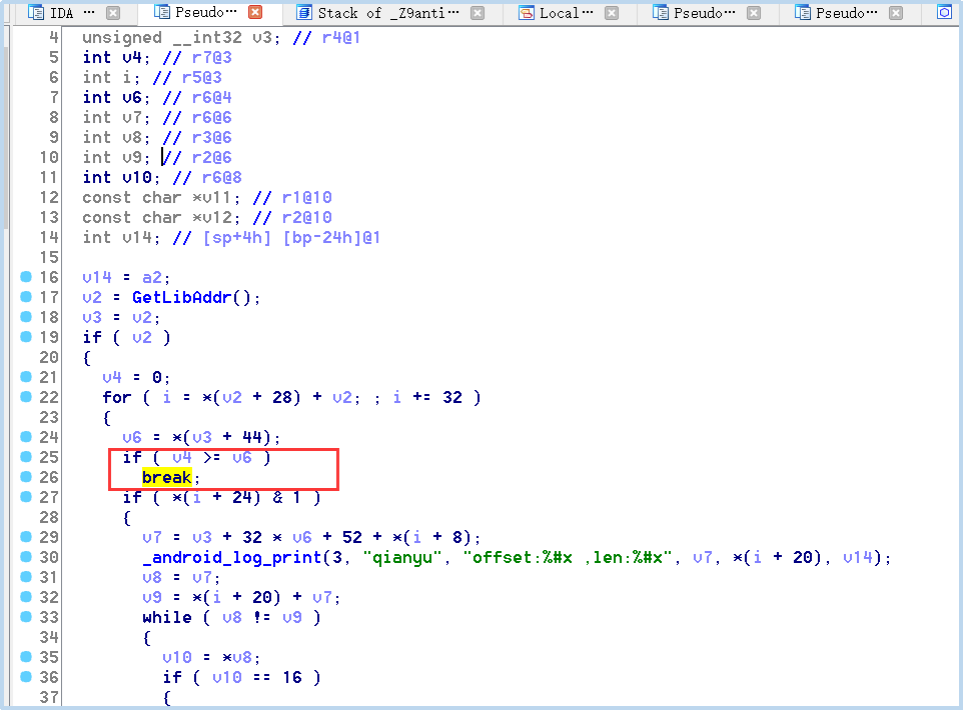Click the "qianyu" string literal

point(403,557)
